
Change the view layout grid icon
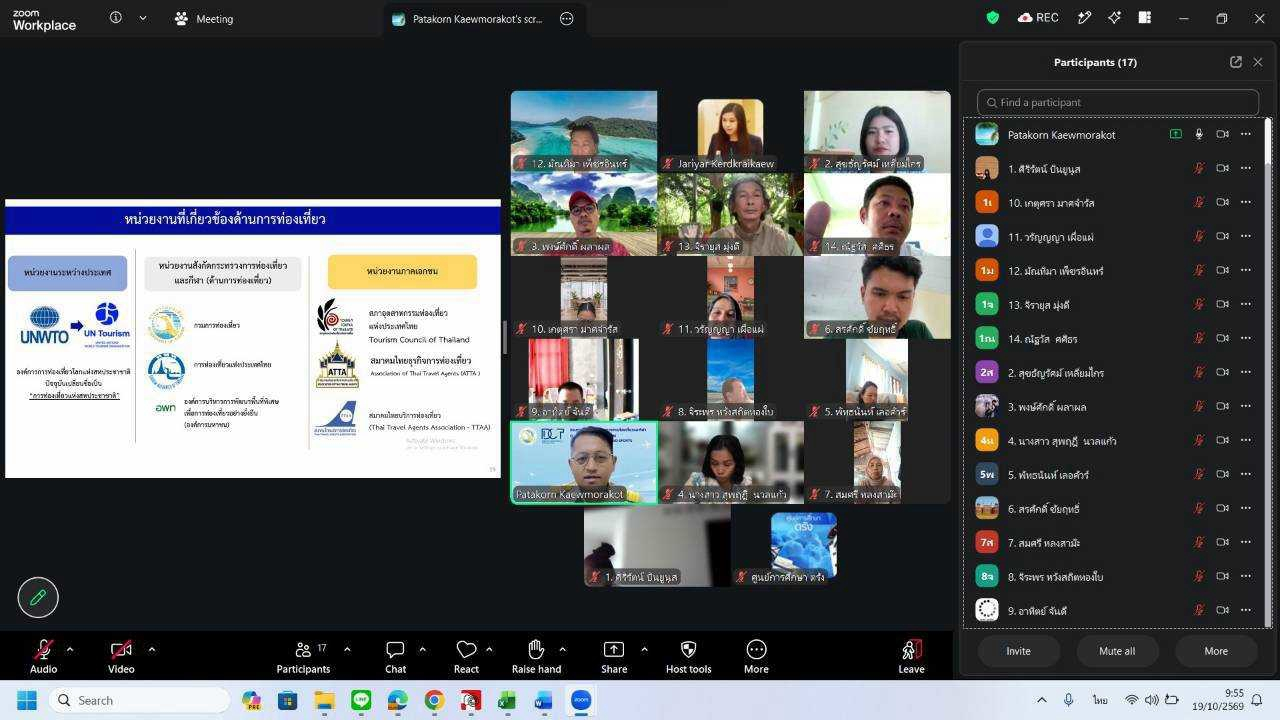coord(1144,18)
